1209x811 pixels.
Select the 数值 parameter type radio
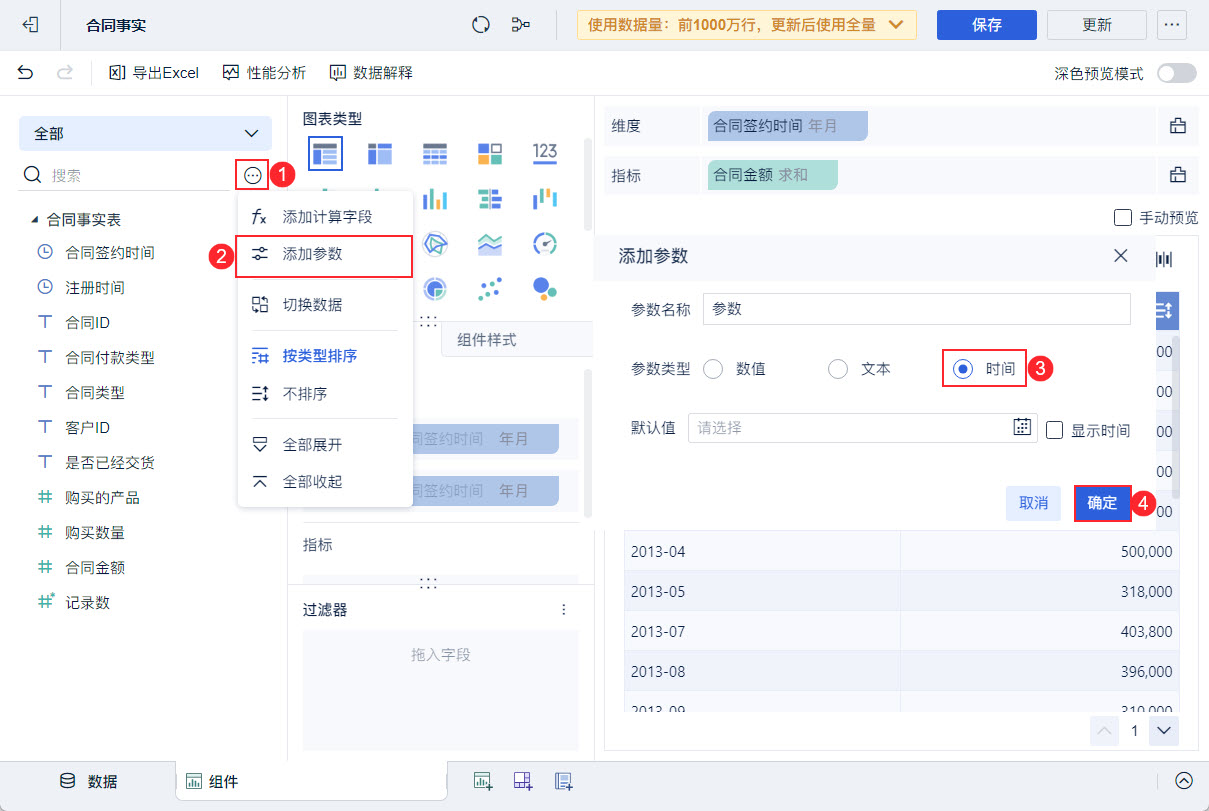(713, 369)
